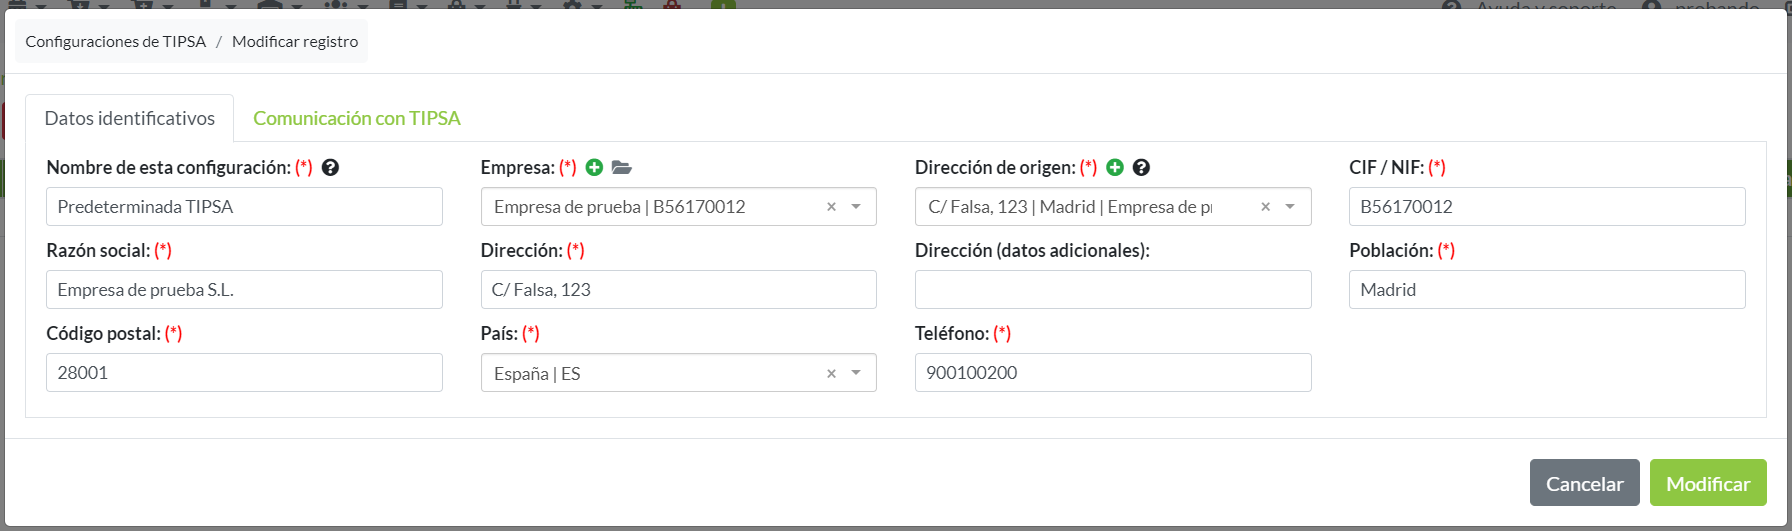The width and height of the screenshot is (1792, 531).
Task: Clear the Dirección de origen selected value
Action: tap(1265, 207)
